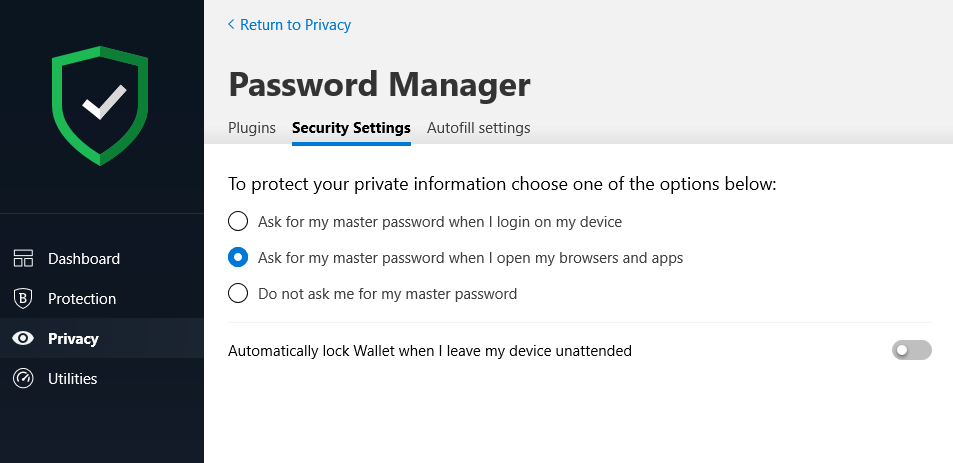953x463 pixels.
Task: Click the Automatically lock Wallet label text
Action: pyautogui.click(x=430, y=351)
